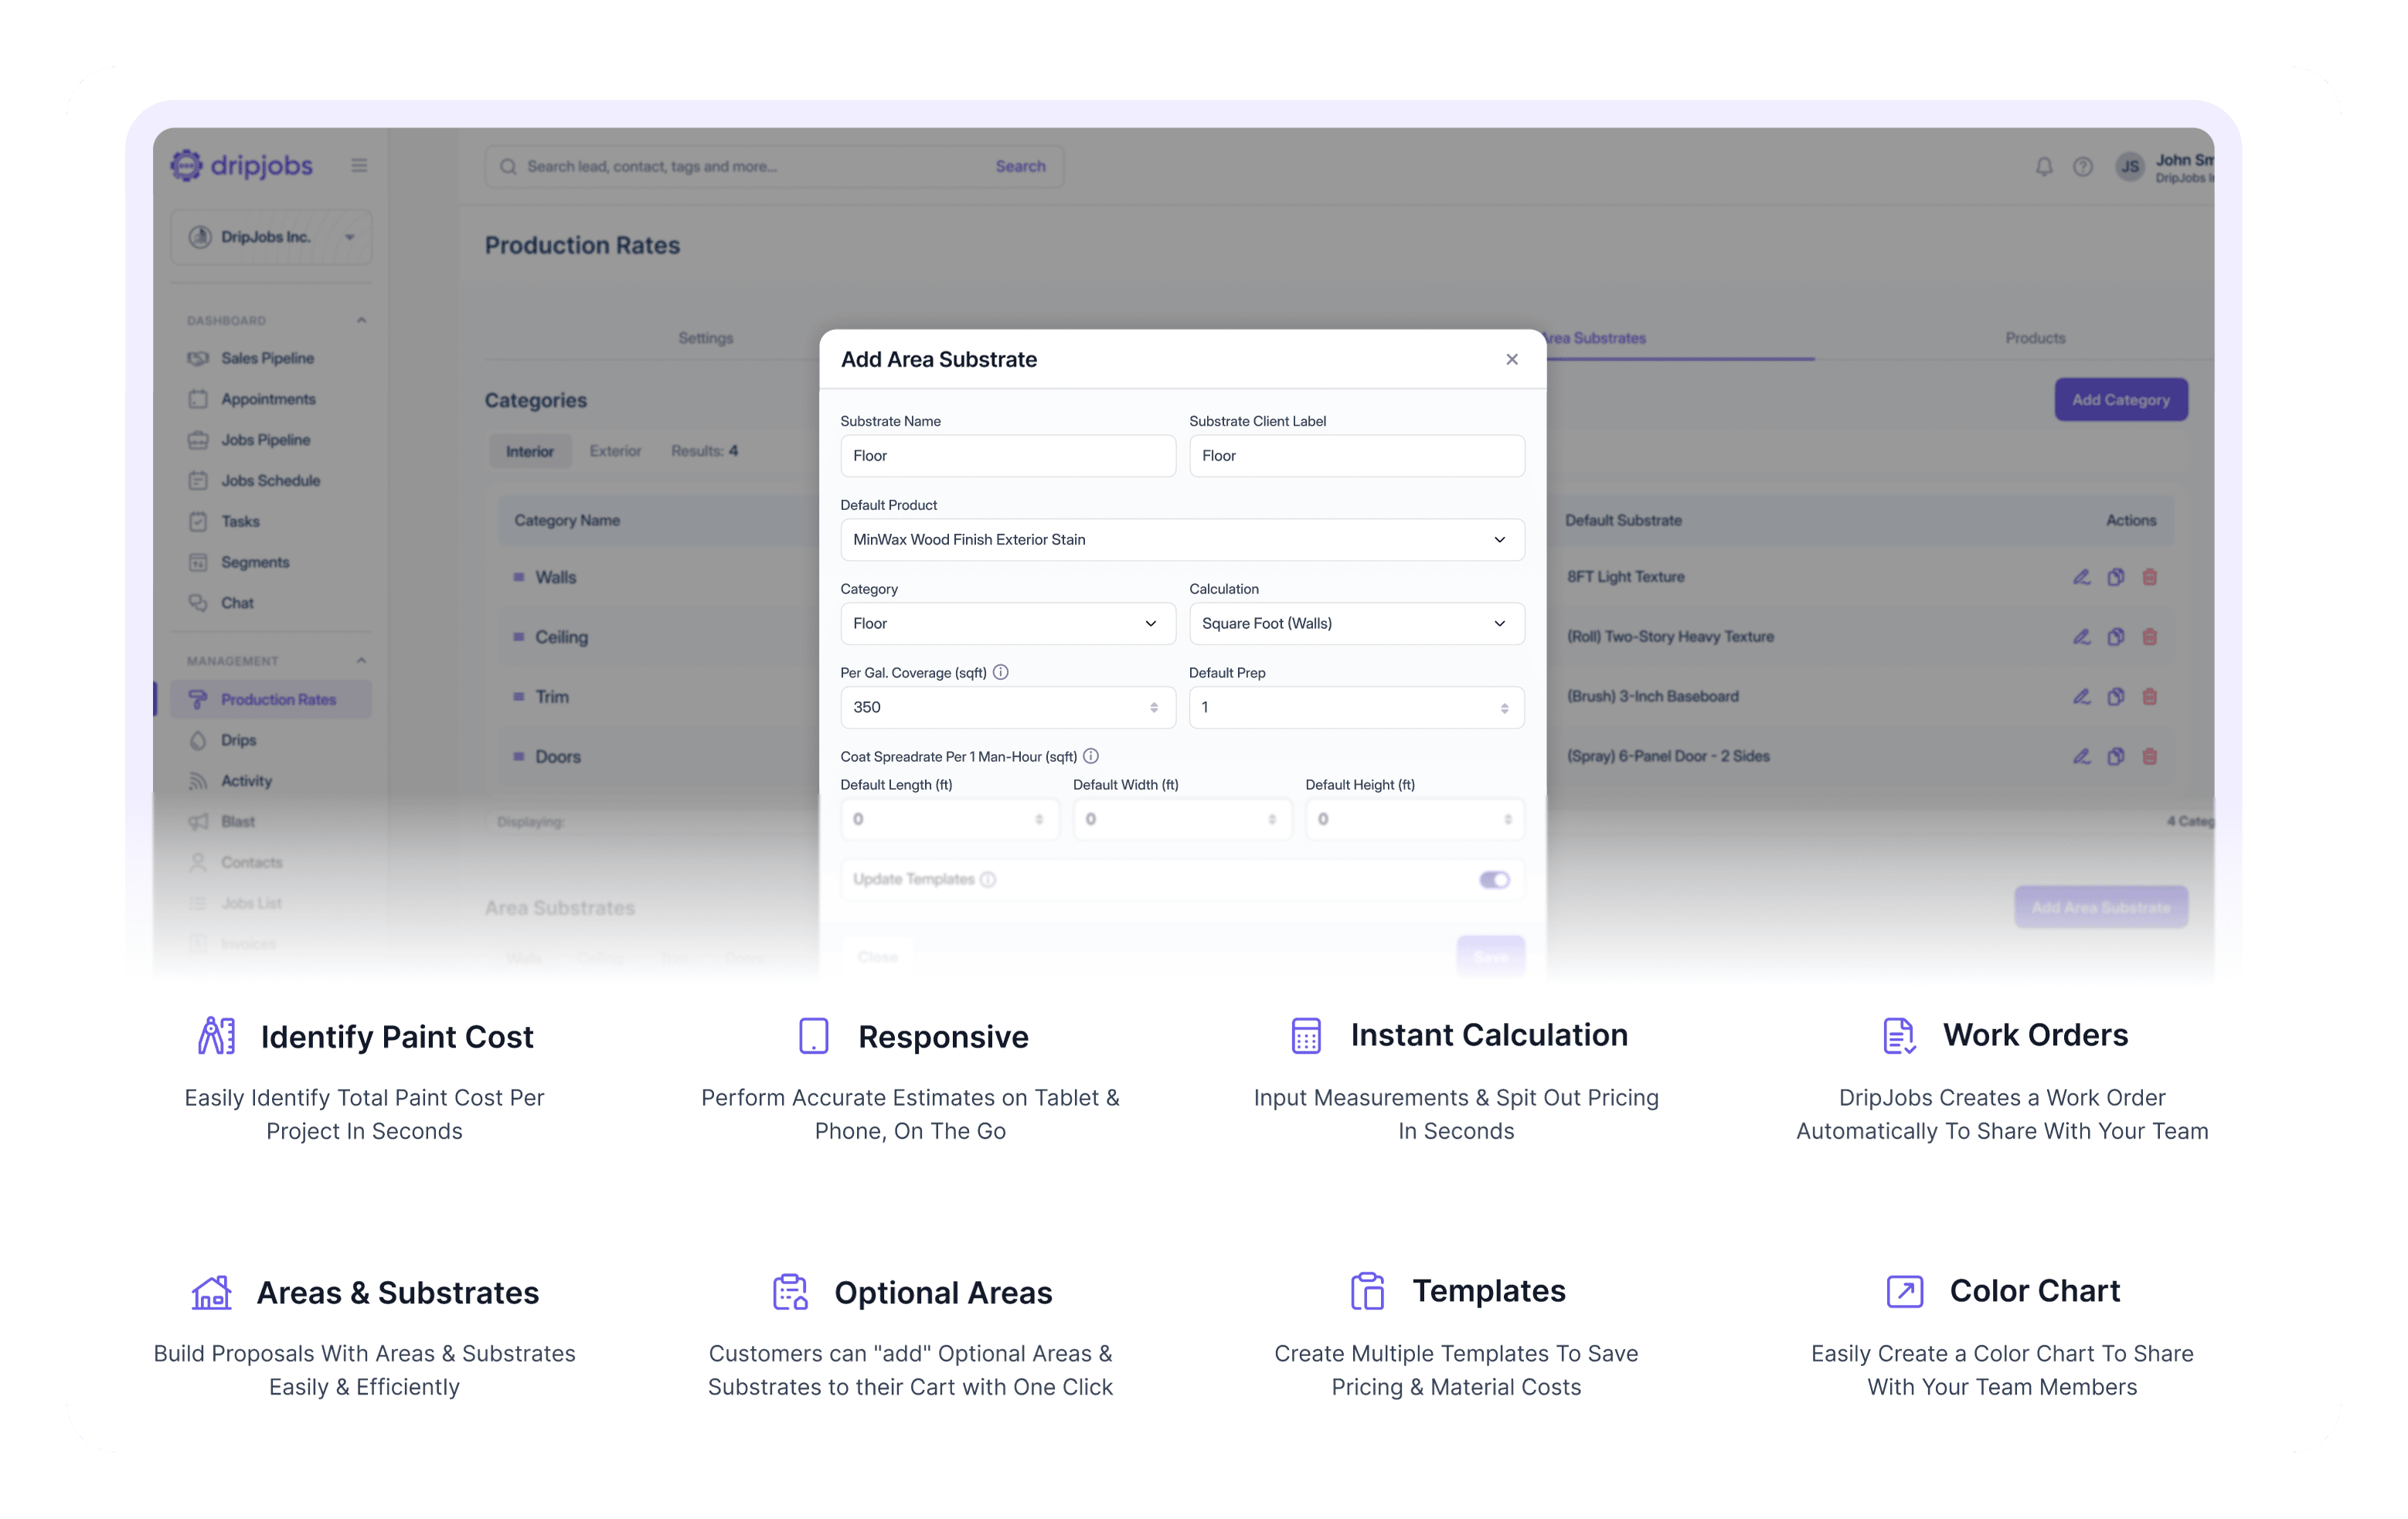This screenshot has height=1519, width=2408.
Task: Collapse sidebar with the hamburger menu icon
Action: pos(359,166)
